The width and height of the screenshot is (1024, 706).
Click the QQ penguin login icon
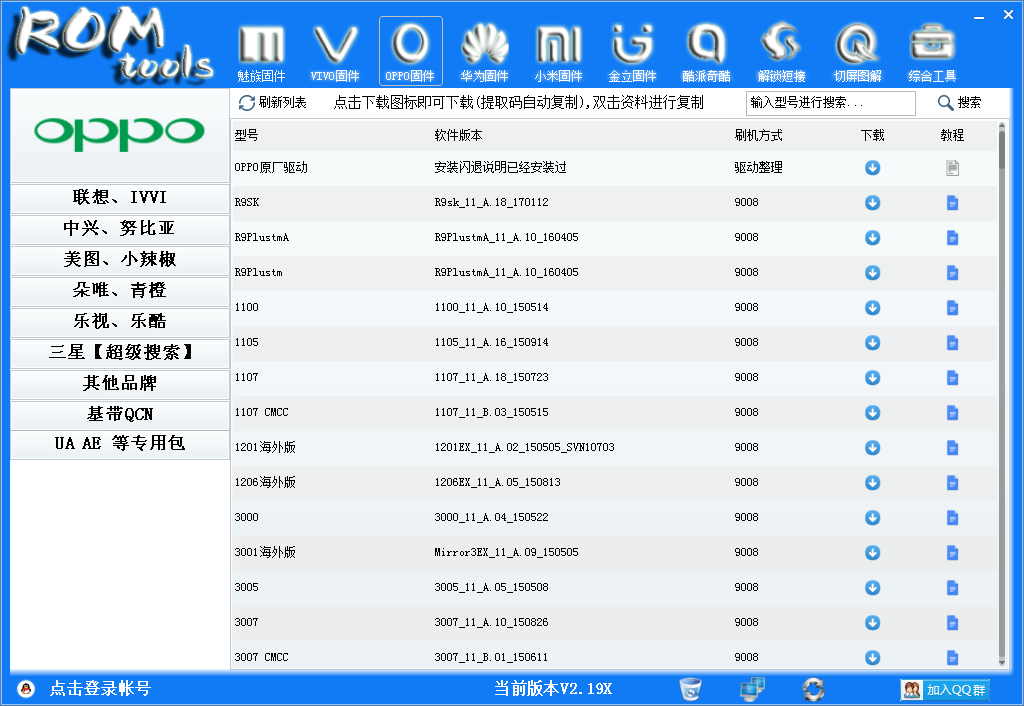click(26, 688)
